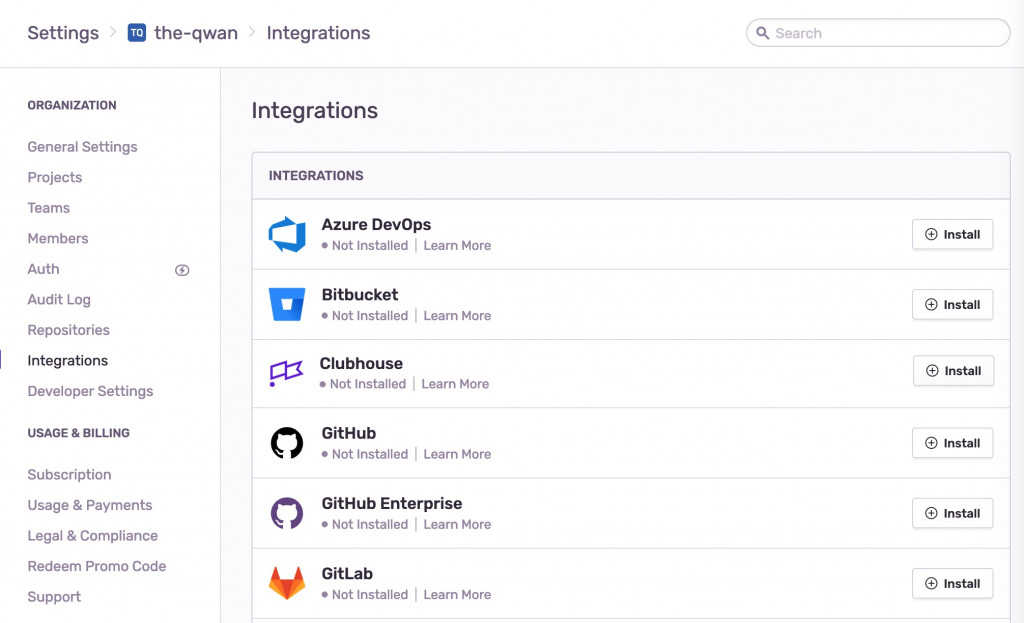Click the lightning bolt icon beside Auth
1024x623 pixels.
coord(182,270)
